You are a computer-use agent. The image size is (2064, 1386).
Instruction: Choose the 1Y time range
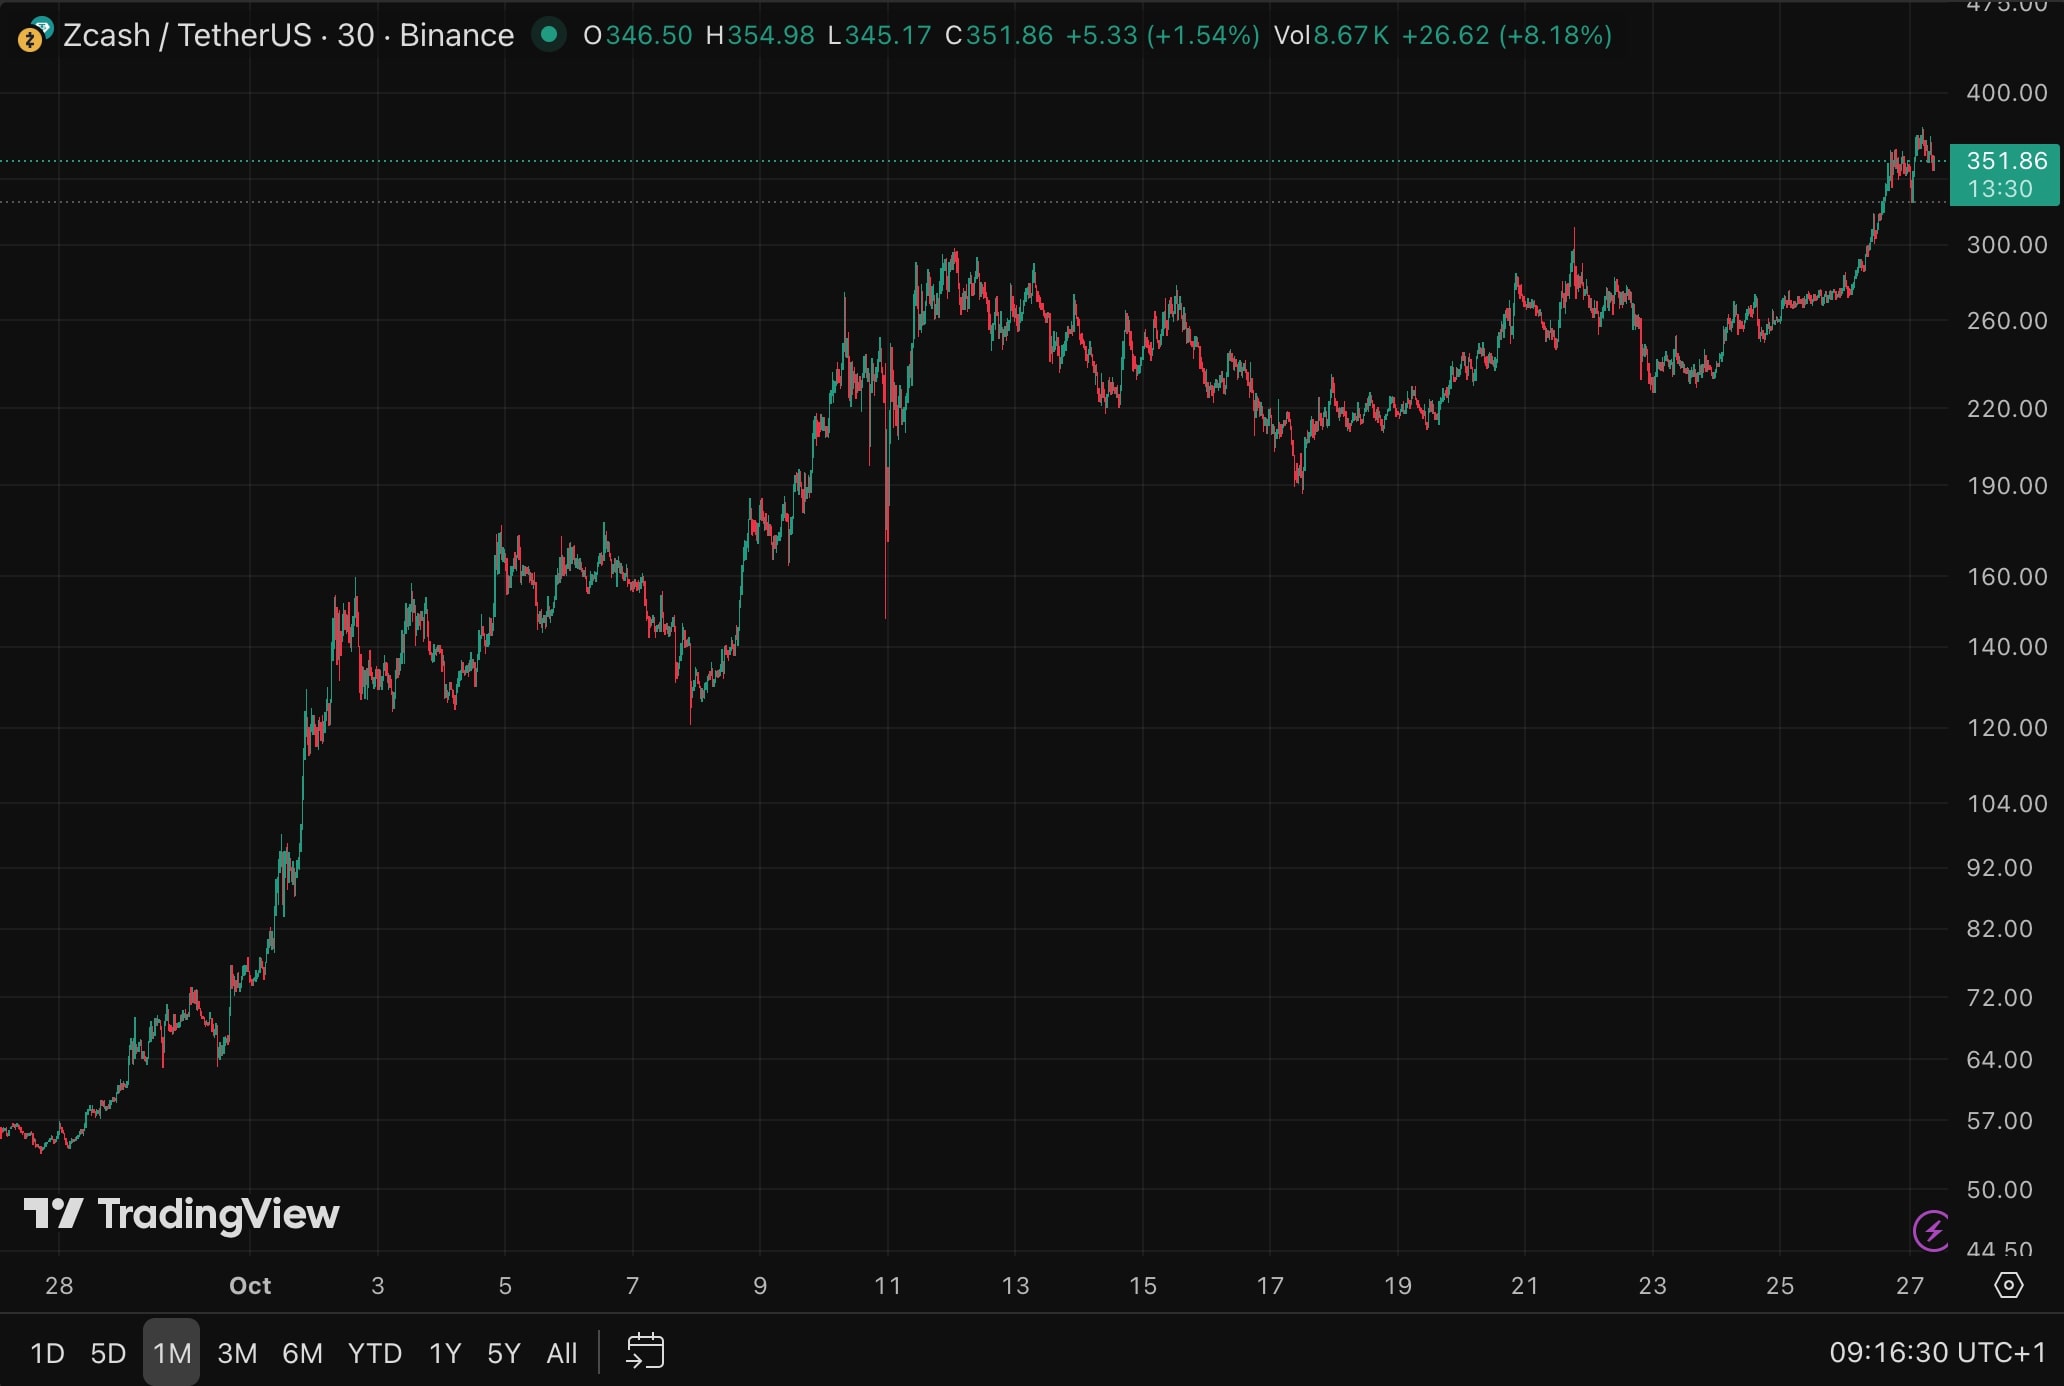tap(444, 1353)
